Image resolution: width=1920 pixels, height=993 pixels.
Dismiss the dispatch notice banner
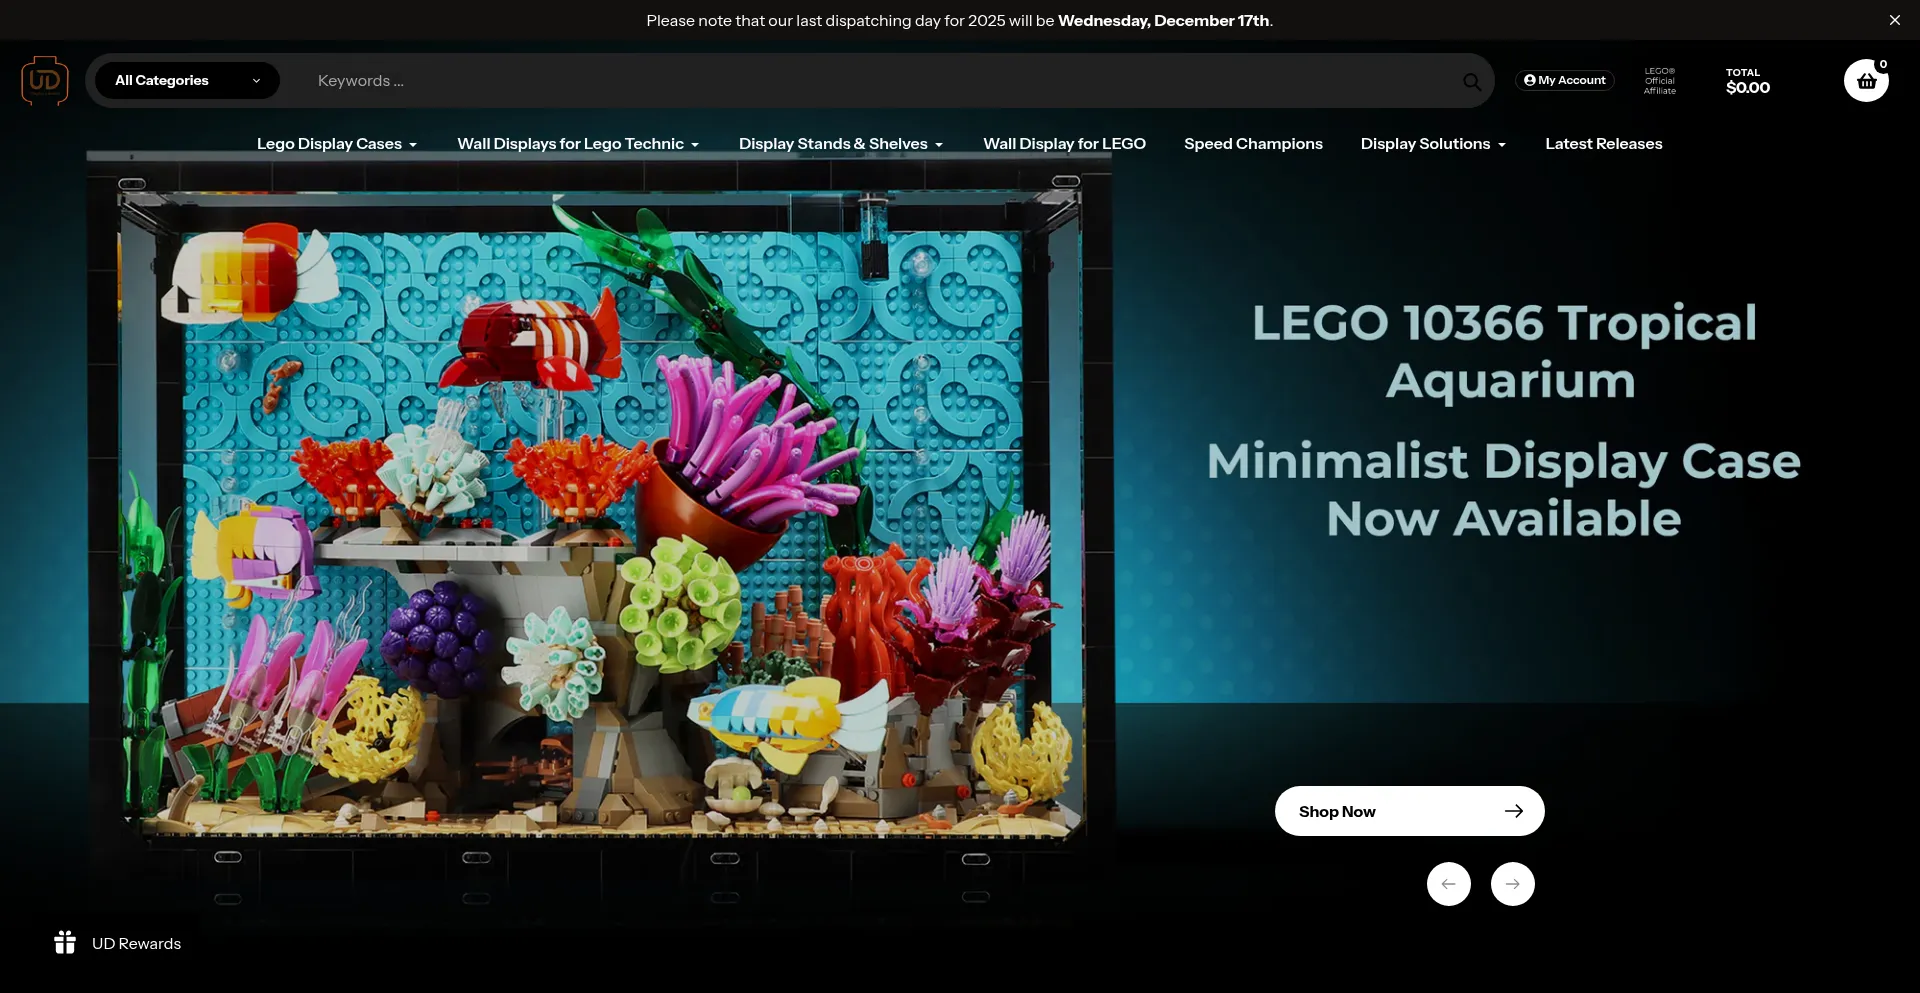click(x=1894, y=20)
